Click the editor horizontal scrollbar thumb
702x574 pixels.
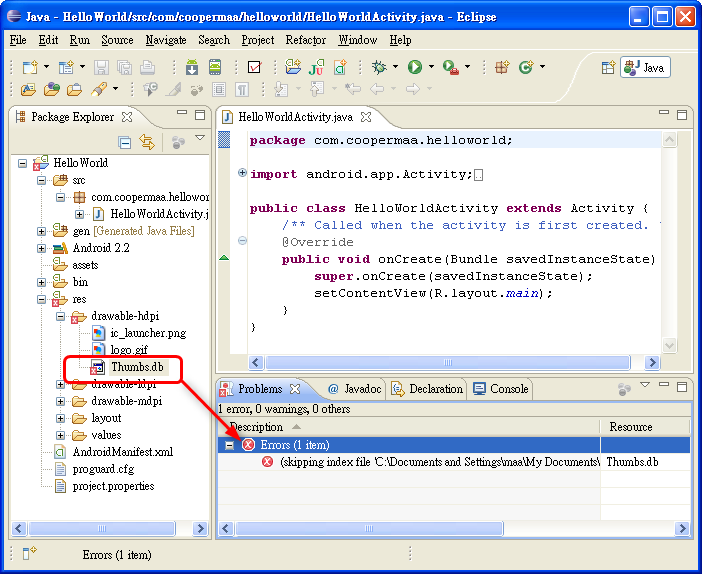pos(448,363)
